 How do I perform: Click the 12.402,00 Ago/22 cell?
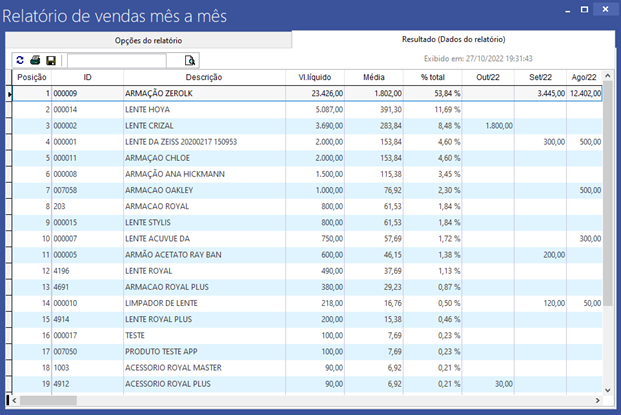coord(584,93)
